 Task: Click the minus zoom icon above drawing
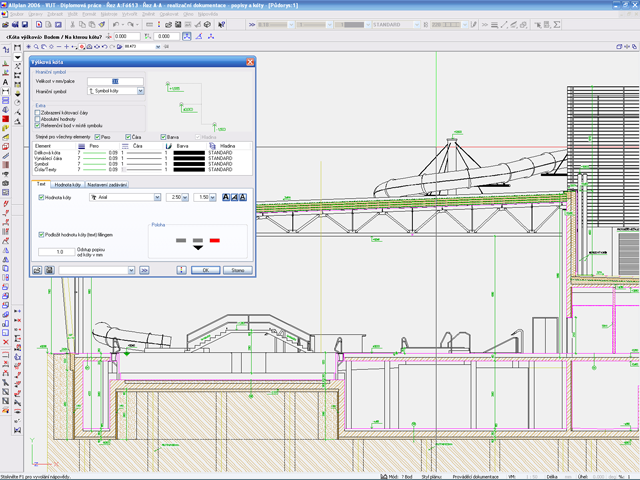click(x=59, y=47)
